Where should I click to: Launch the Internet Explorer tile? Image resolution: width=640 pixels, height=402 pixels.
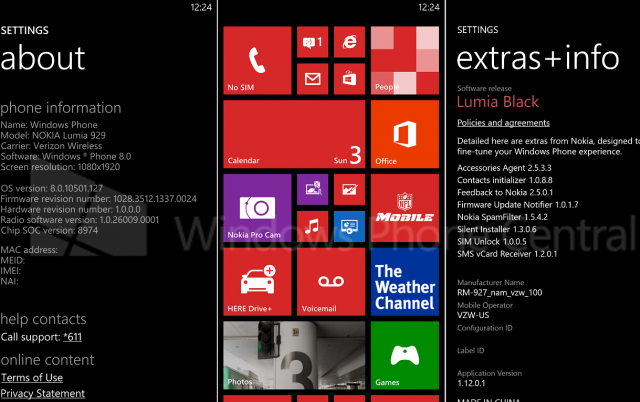(349, 42)
